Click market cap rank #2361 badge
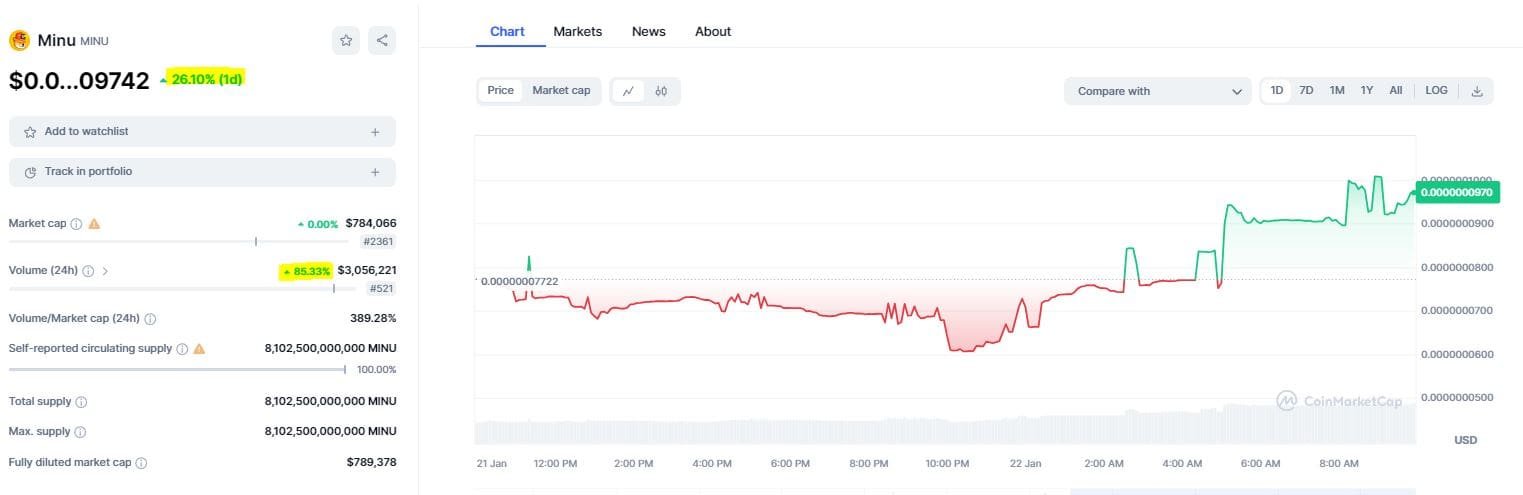 [377, 242]
